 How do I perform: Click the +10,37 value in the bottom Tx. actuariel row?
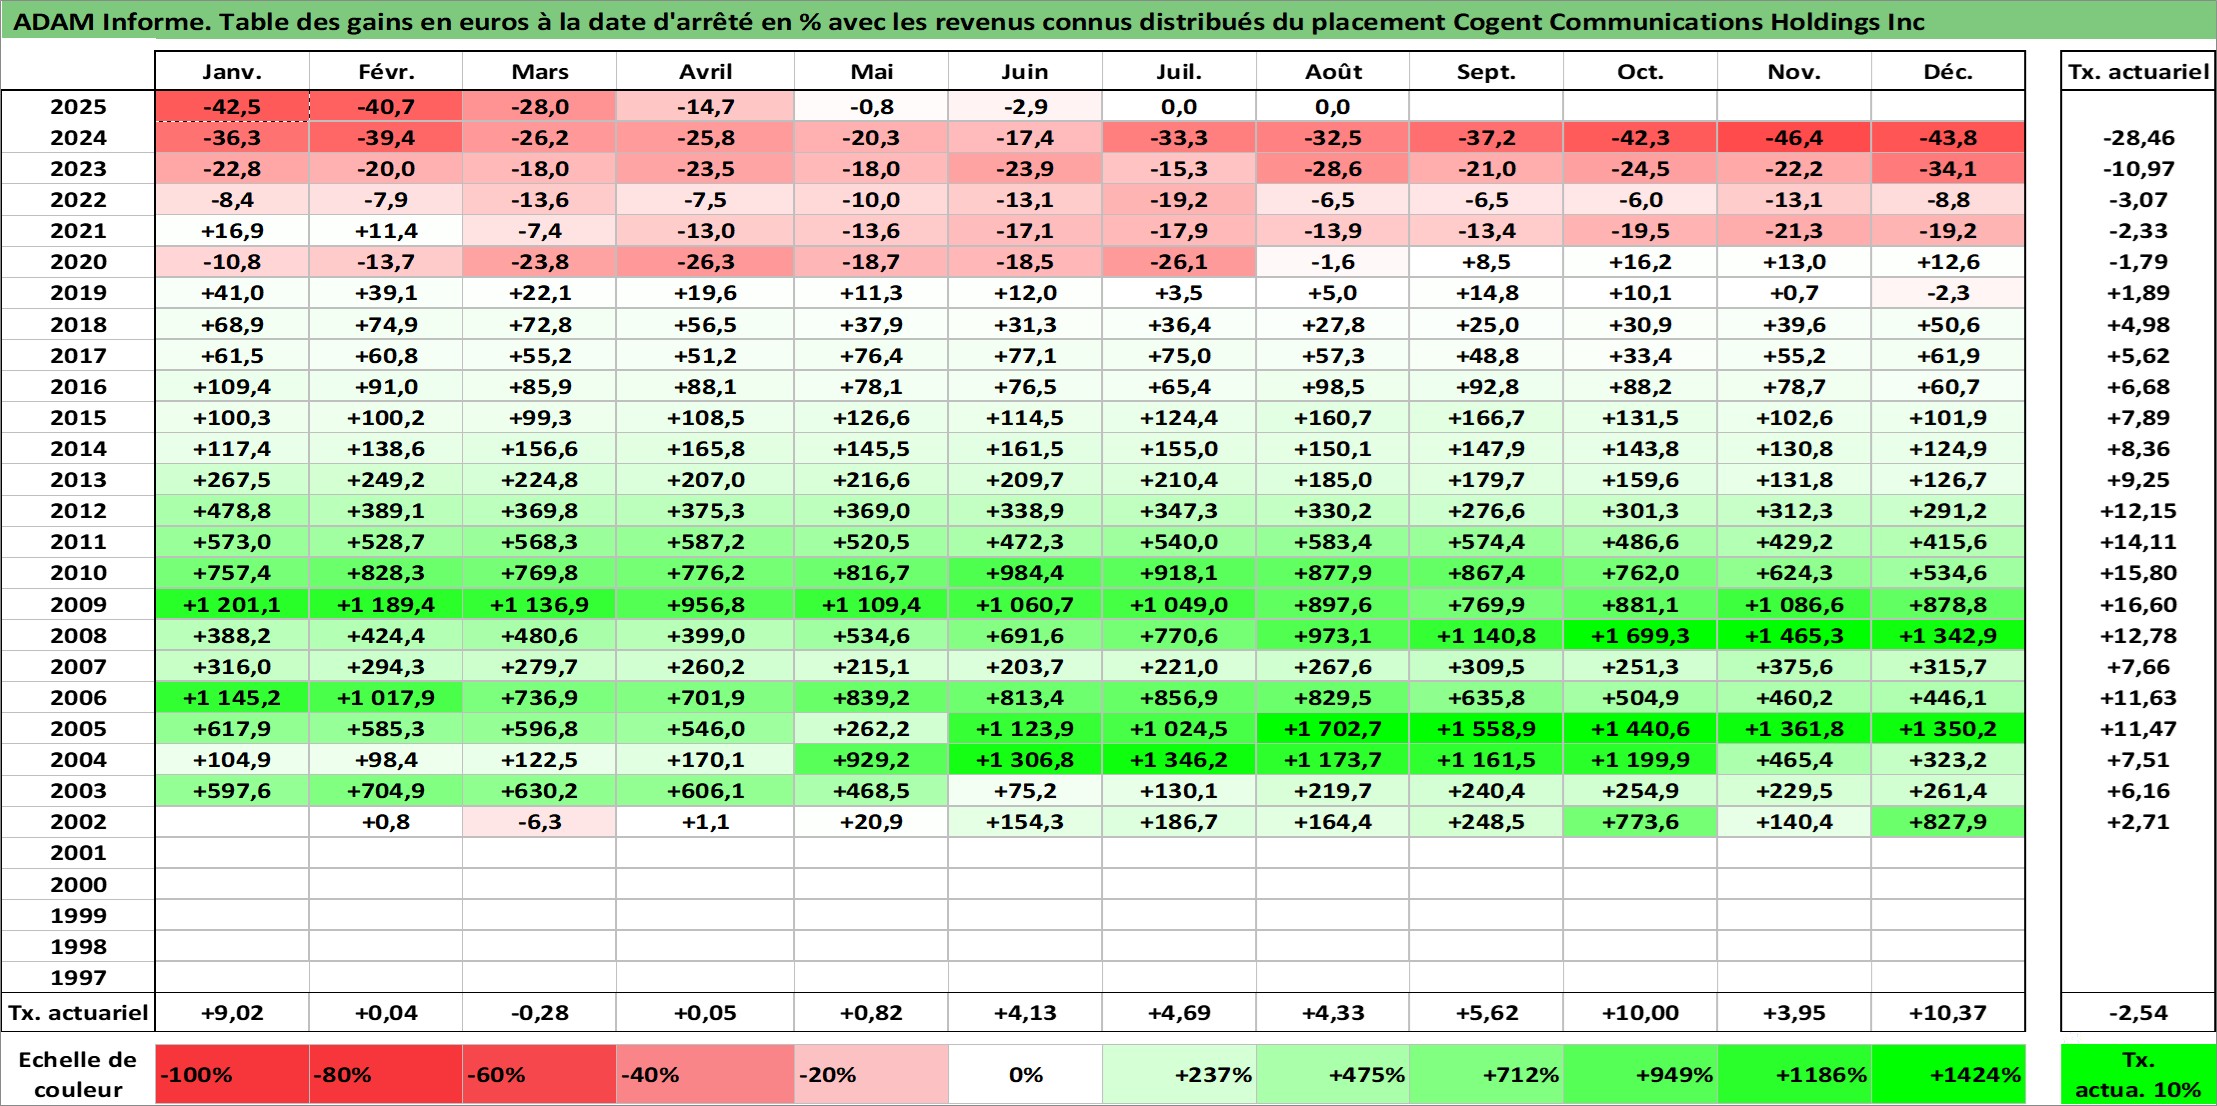point(1948,1013)
